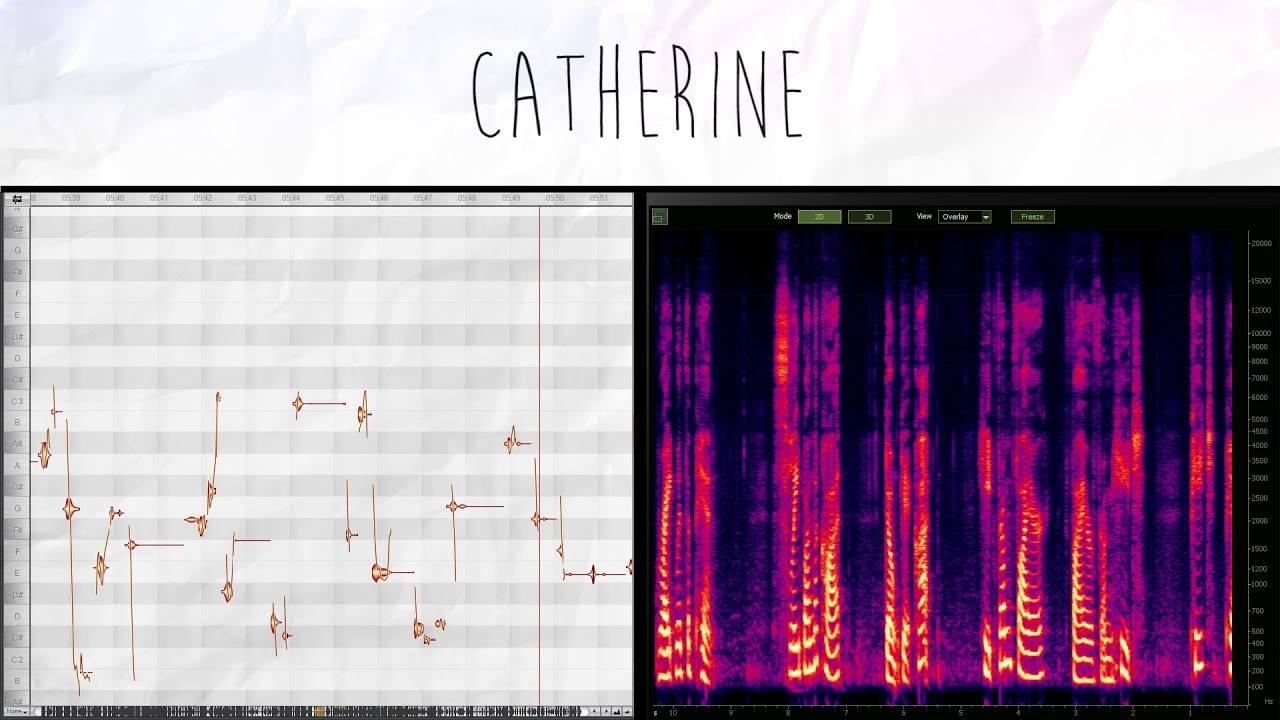Click the View label
The height and width of the screenshot is (720, 1280).
click(924, 217)
